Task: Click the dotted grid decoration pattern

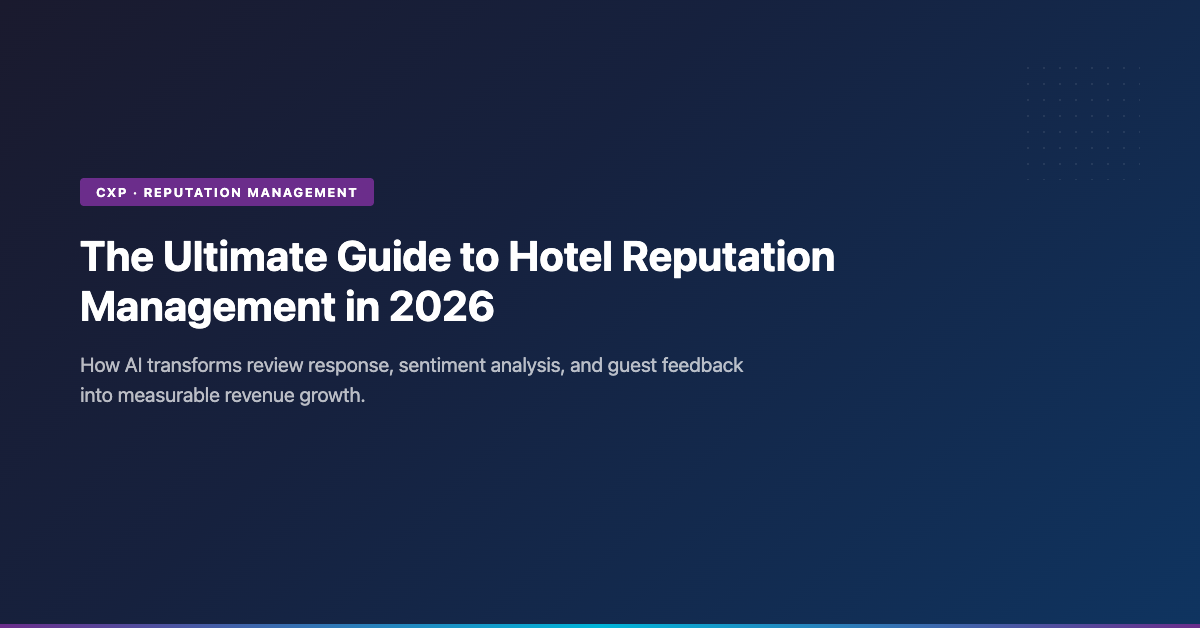Action: click(x=1082, y=115)
